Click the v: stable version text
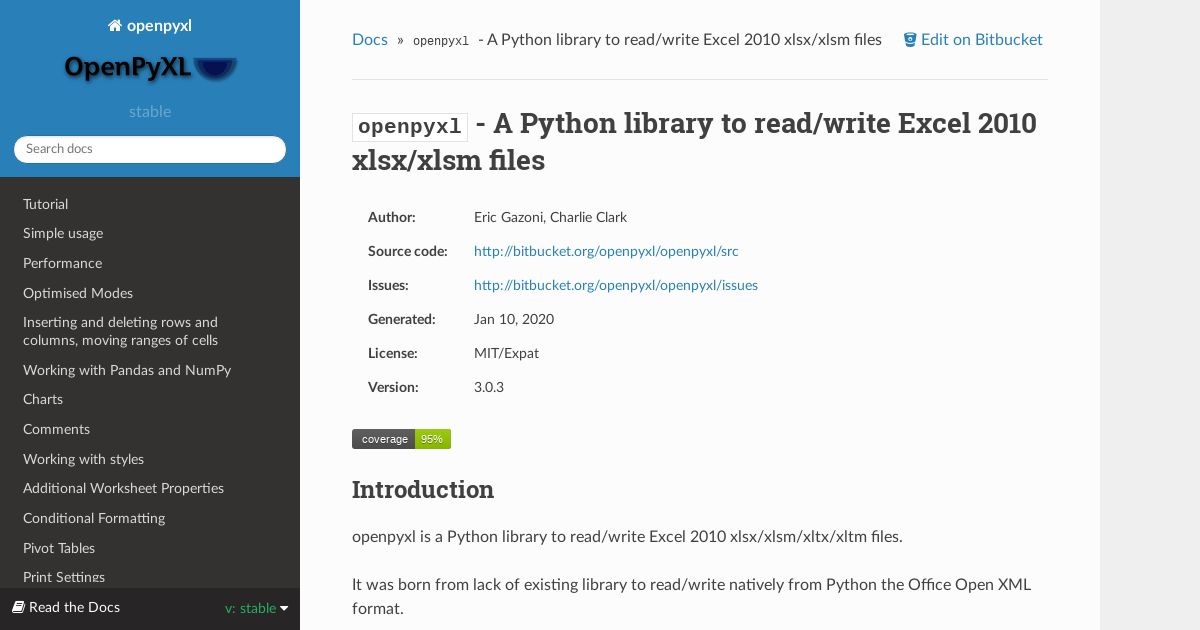Image resolution: width=1200 pixels, height=630 pixels. pos(250,608)
